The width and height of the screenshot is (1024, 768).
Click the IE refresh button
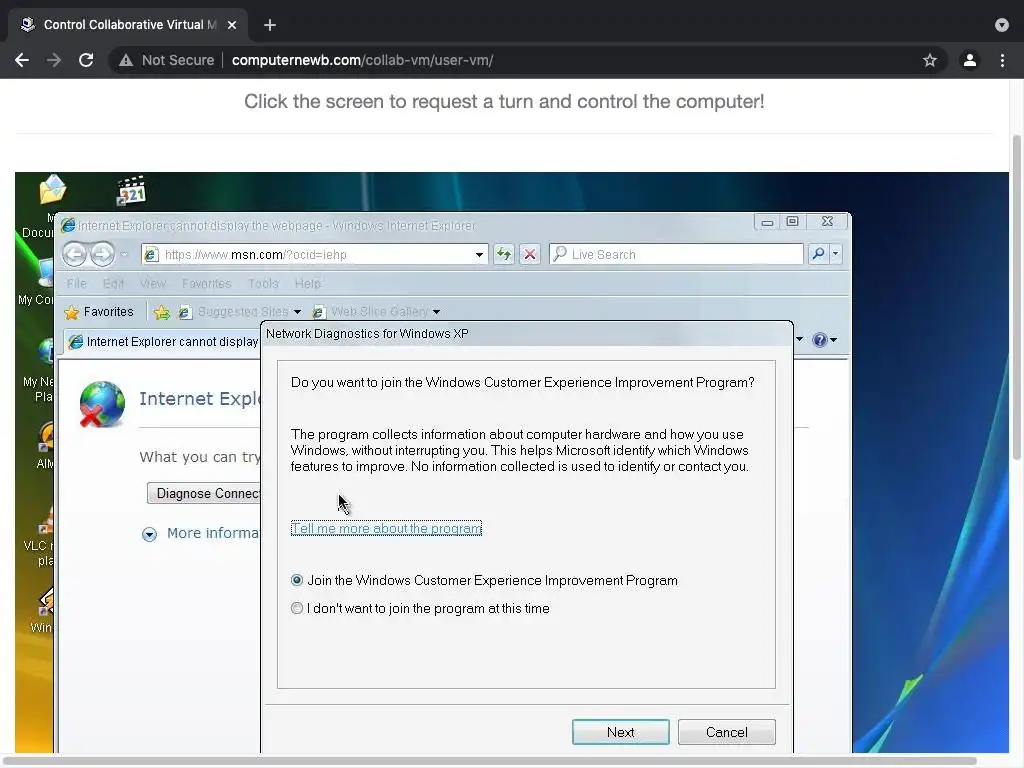coord(504,254)
